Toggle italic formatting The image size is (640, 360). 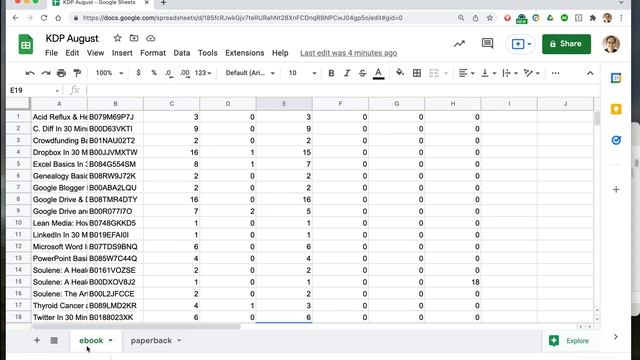tap(347, 73)
